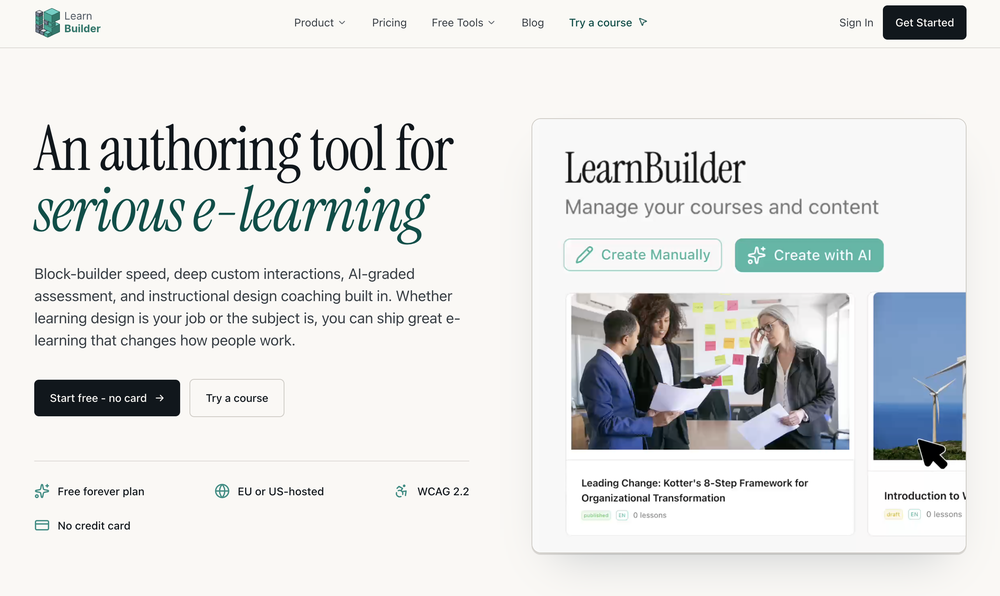Image resolution: width=1000 pixels, height=596 pixels.
Task: Click the EN tag on Leading Change course
Action: [622, 515]
